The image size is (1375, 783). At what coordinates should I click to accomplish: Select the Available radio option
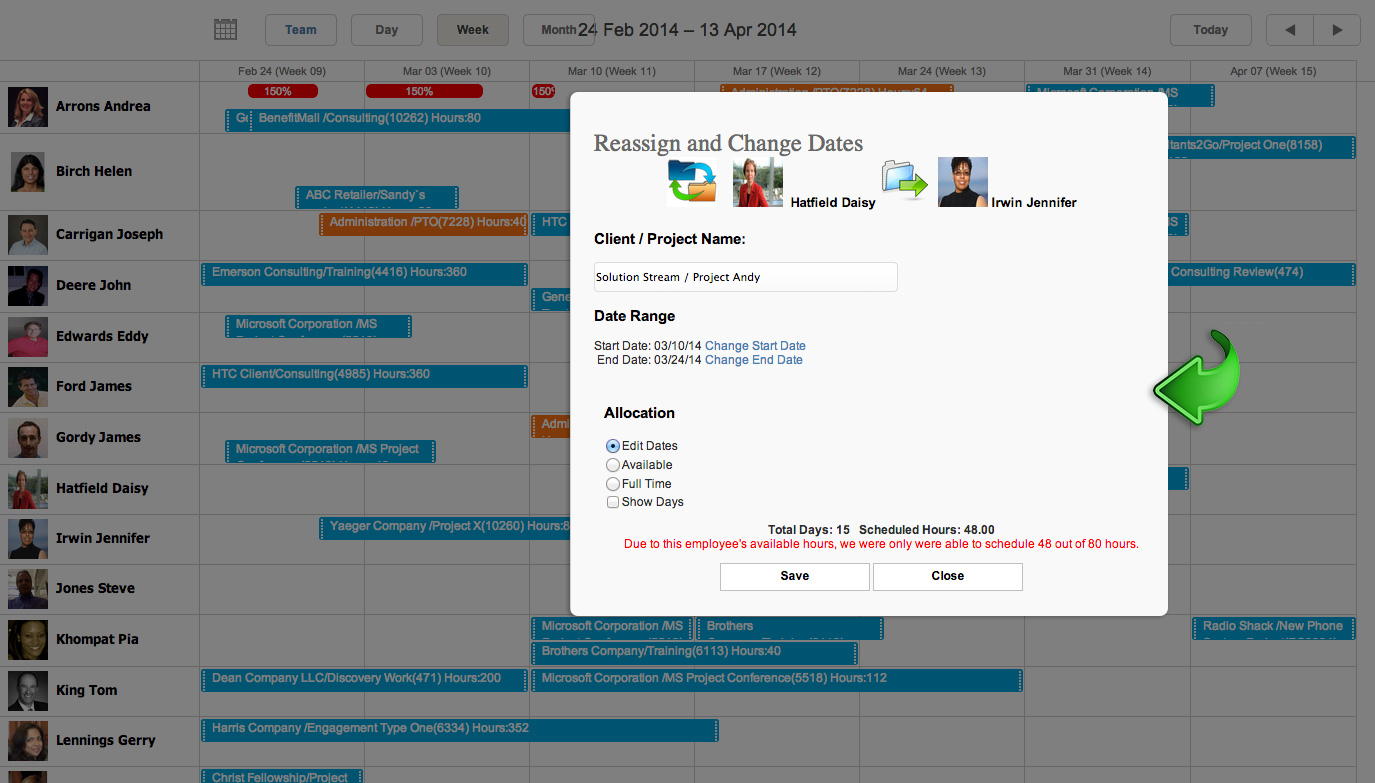coord(613,465)
